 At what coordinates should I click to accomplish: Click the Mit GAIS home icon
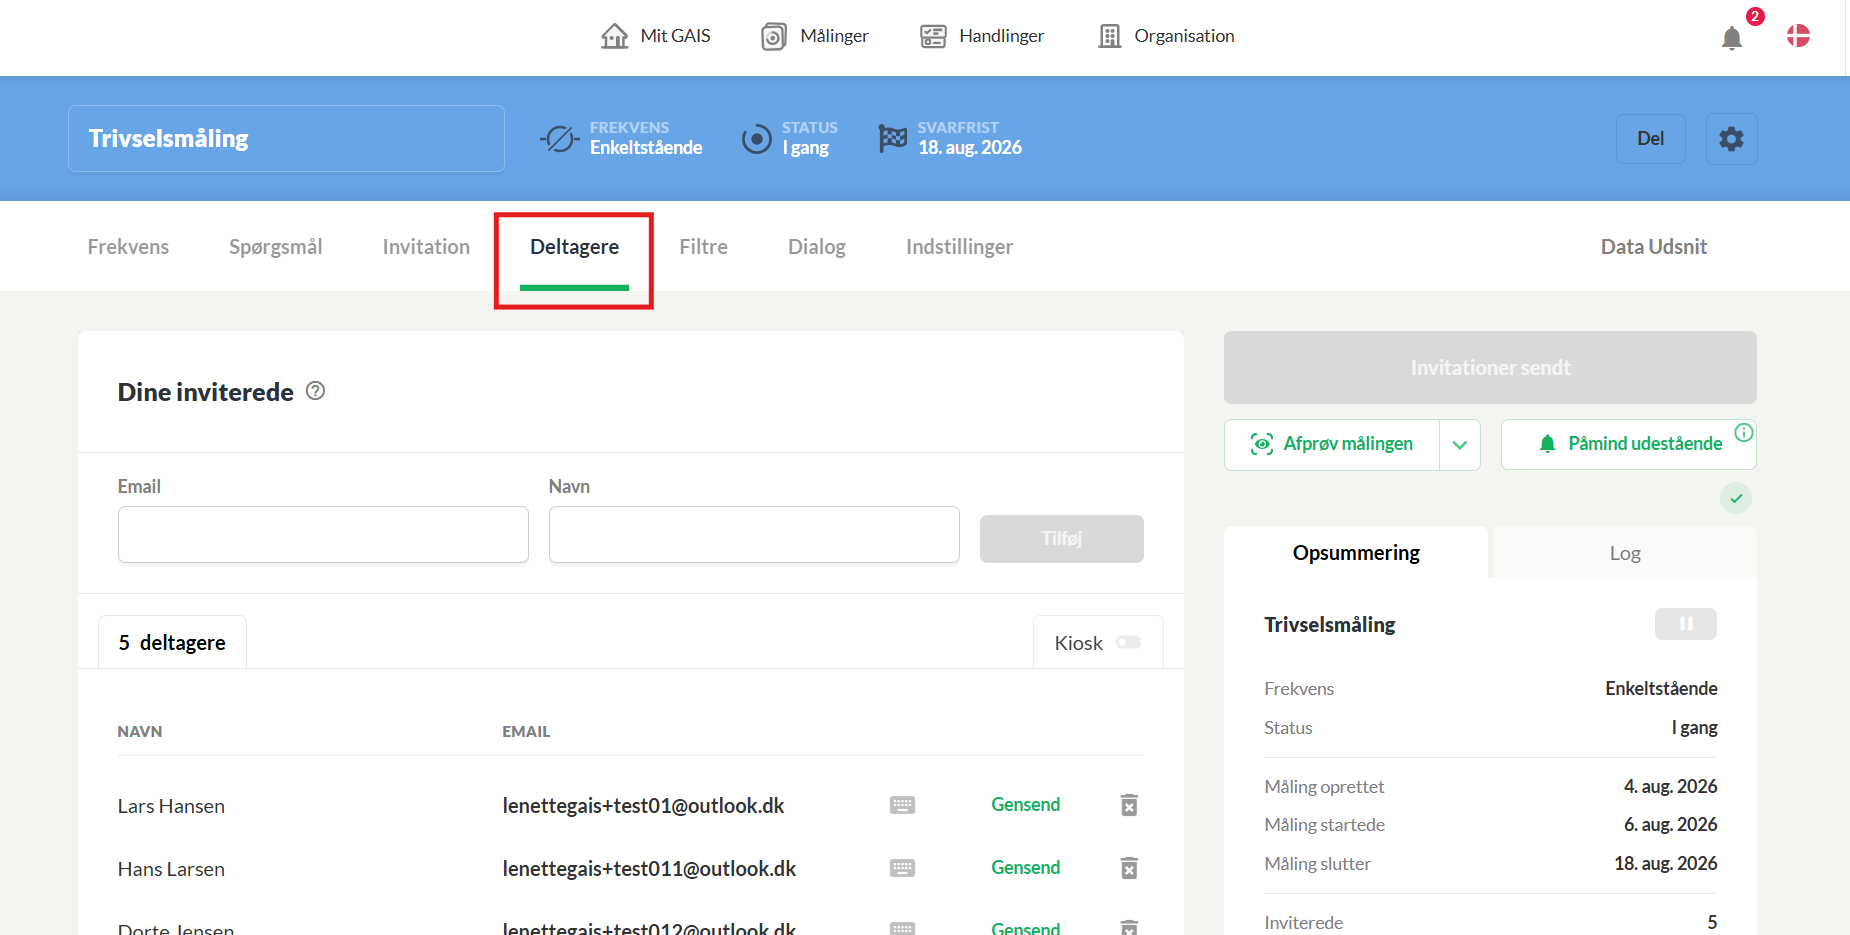[614, 36]
